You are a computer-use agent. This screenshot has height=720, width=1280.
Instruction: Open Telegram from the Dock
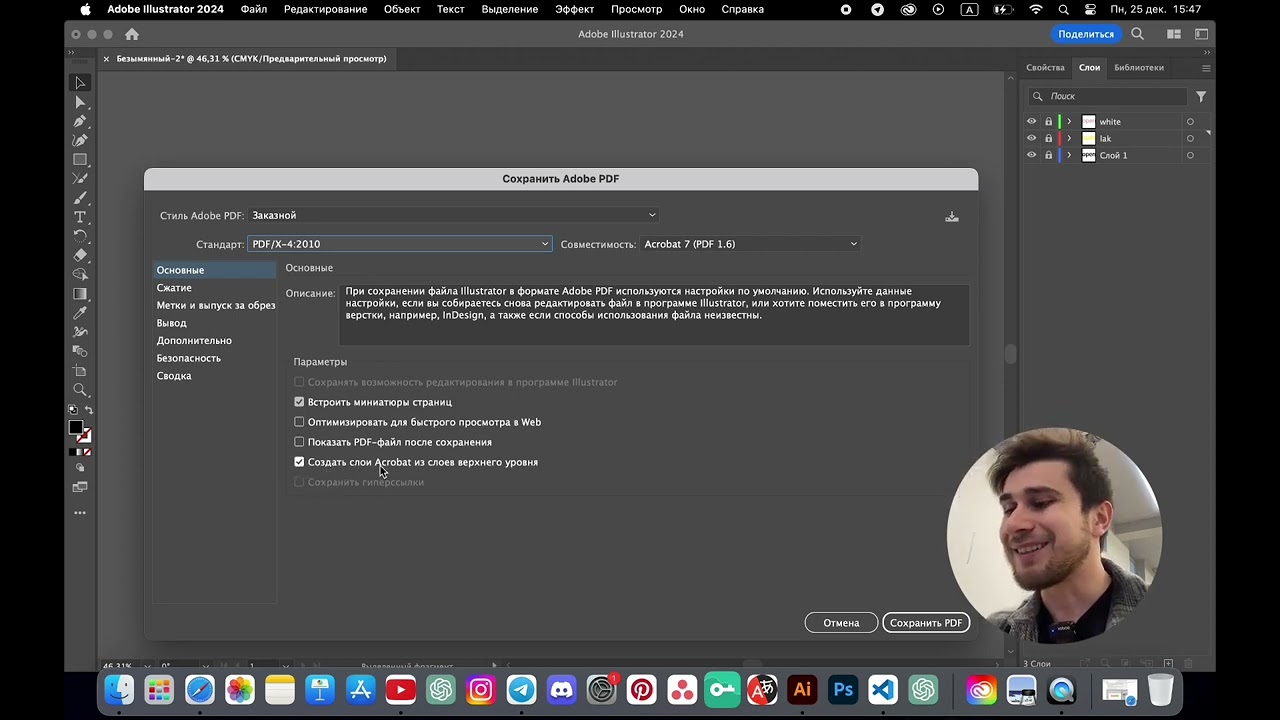(521, 690)
